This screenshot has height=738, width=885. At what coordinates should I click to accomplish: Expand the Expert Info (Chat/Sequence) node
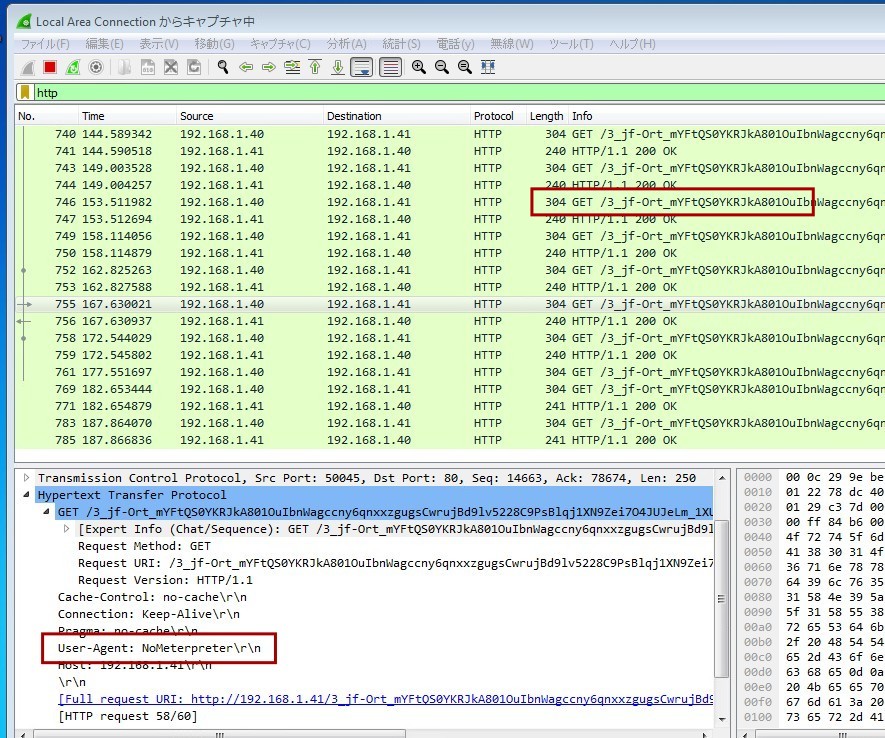coord(67,529)
